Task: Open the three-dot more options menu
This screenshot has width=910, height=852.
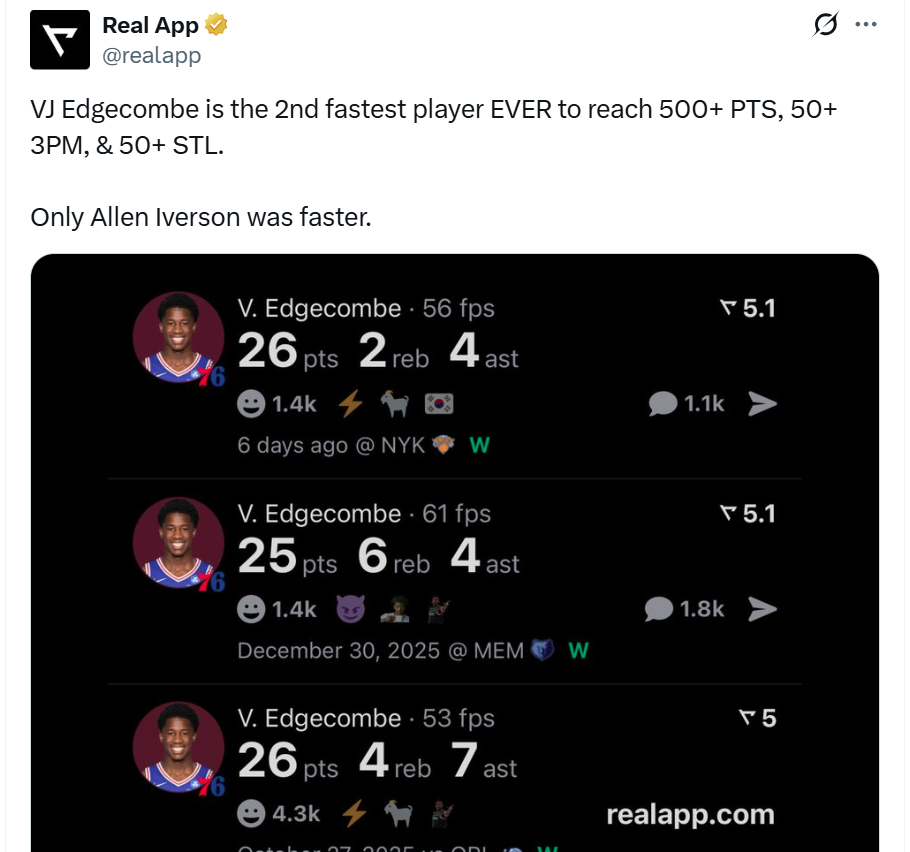Action: [866, 25]
